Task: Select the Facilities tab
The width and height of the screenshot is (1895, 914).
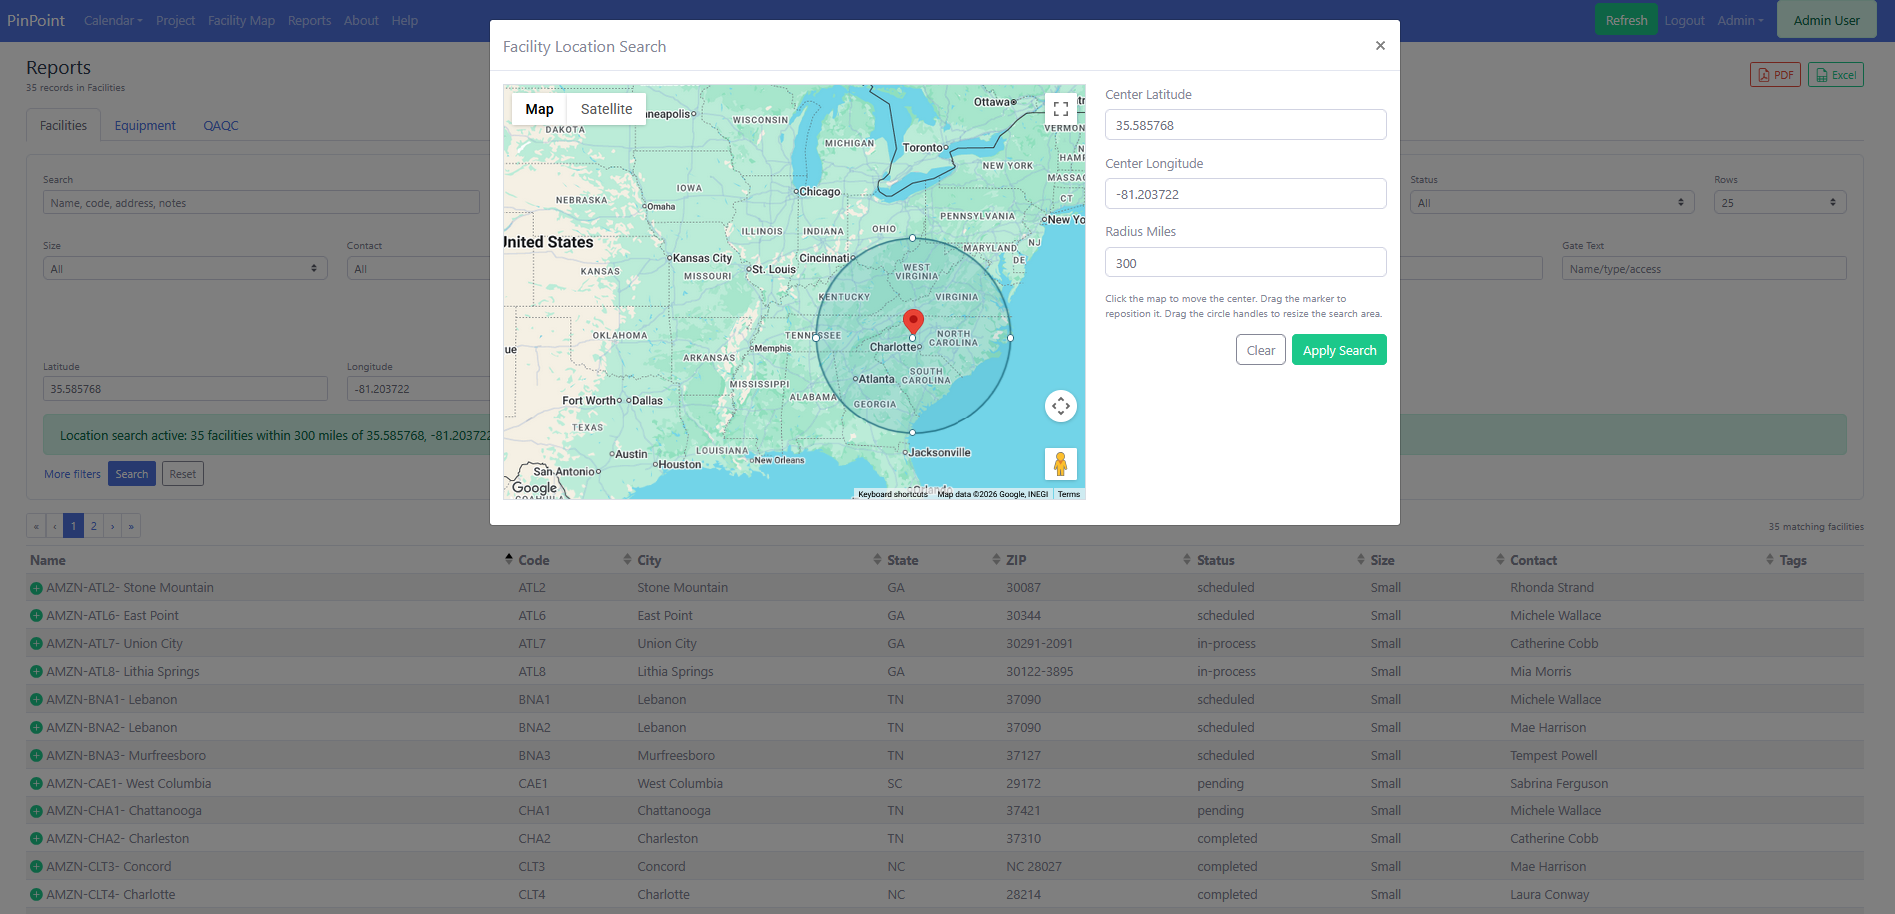Action: tap(63, 125)
